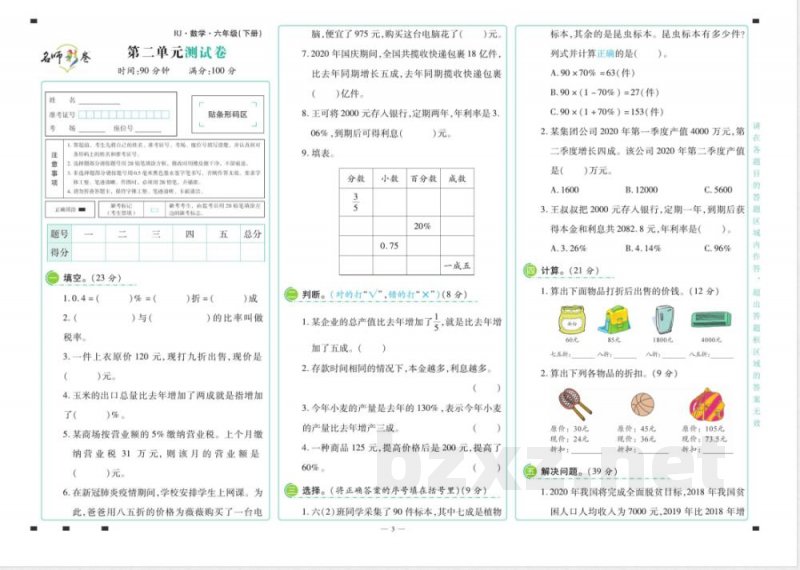Click the 得分 cell in score table
The height and width of the screenshot is (570, 800).
pos(59,252)
